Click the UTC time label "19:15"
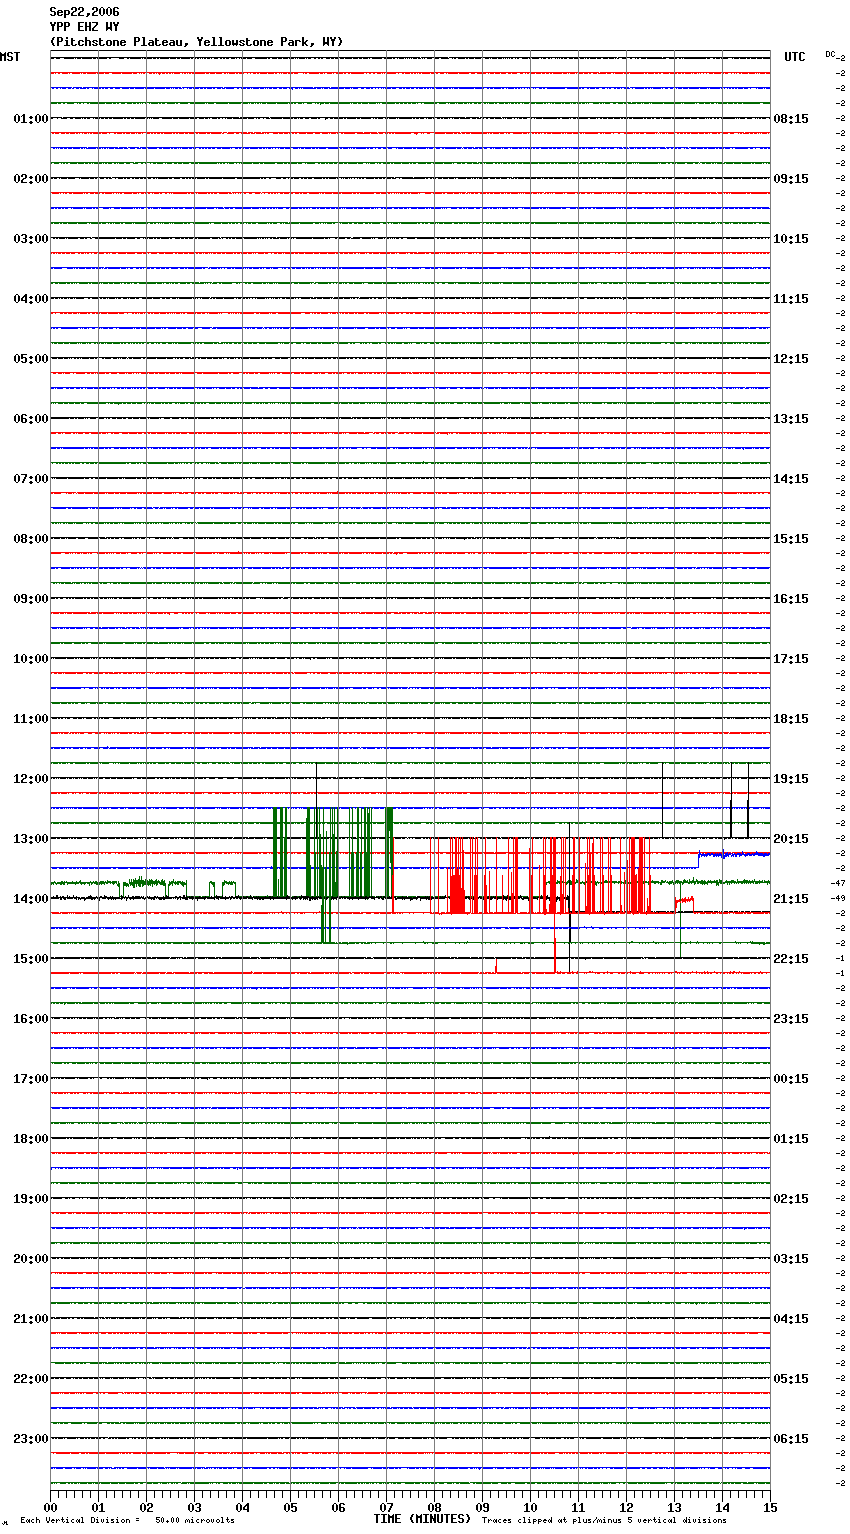The height and width of the screenshot is (1534, 850). (791, 779)
